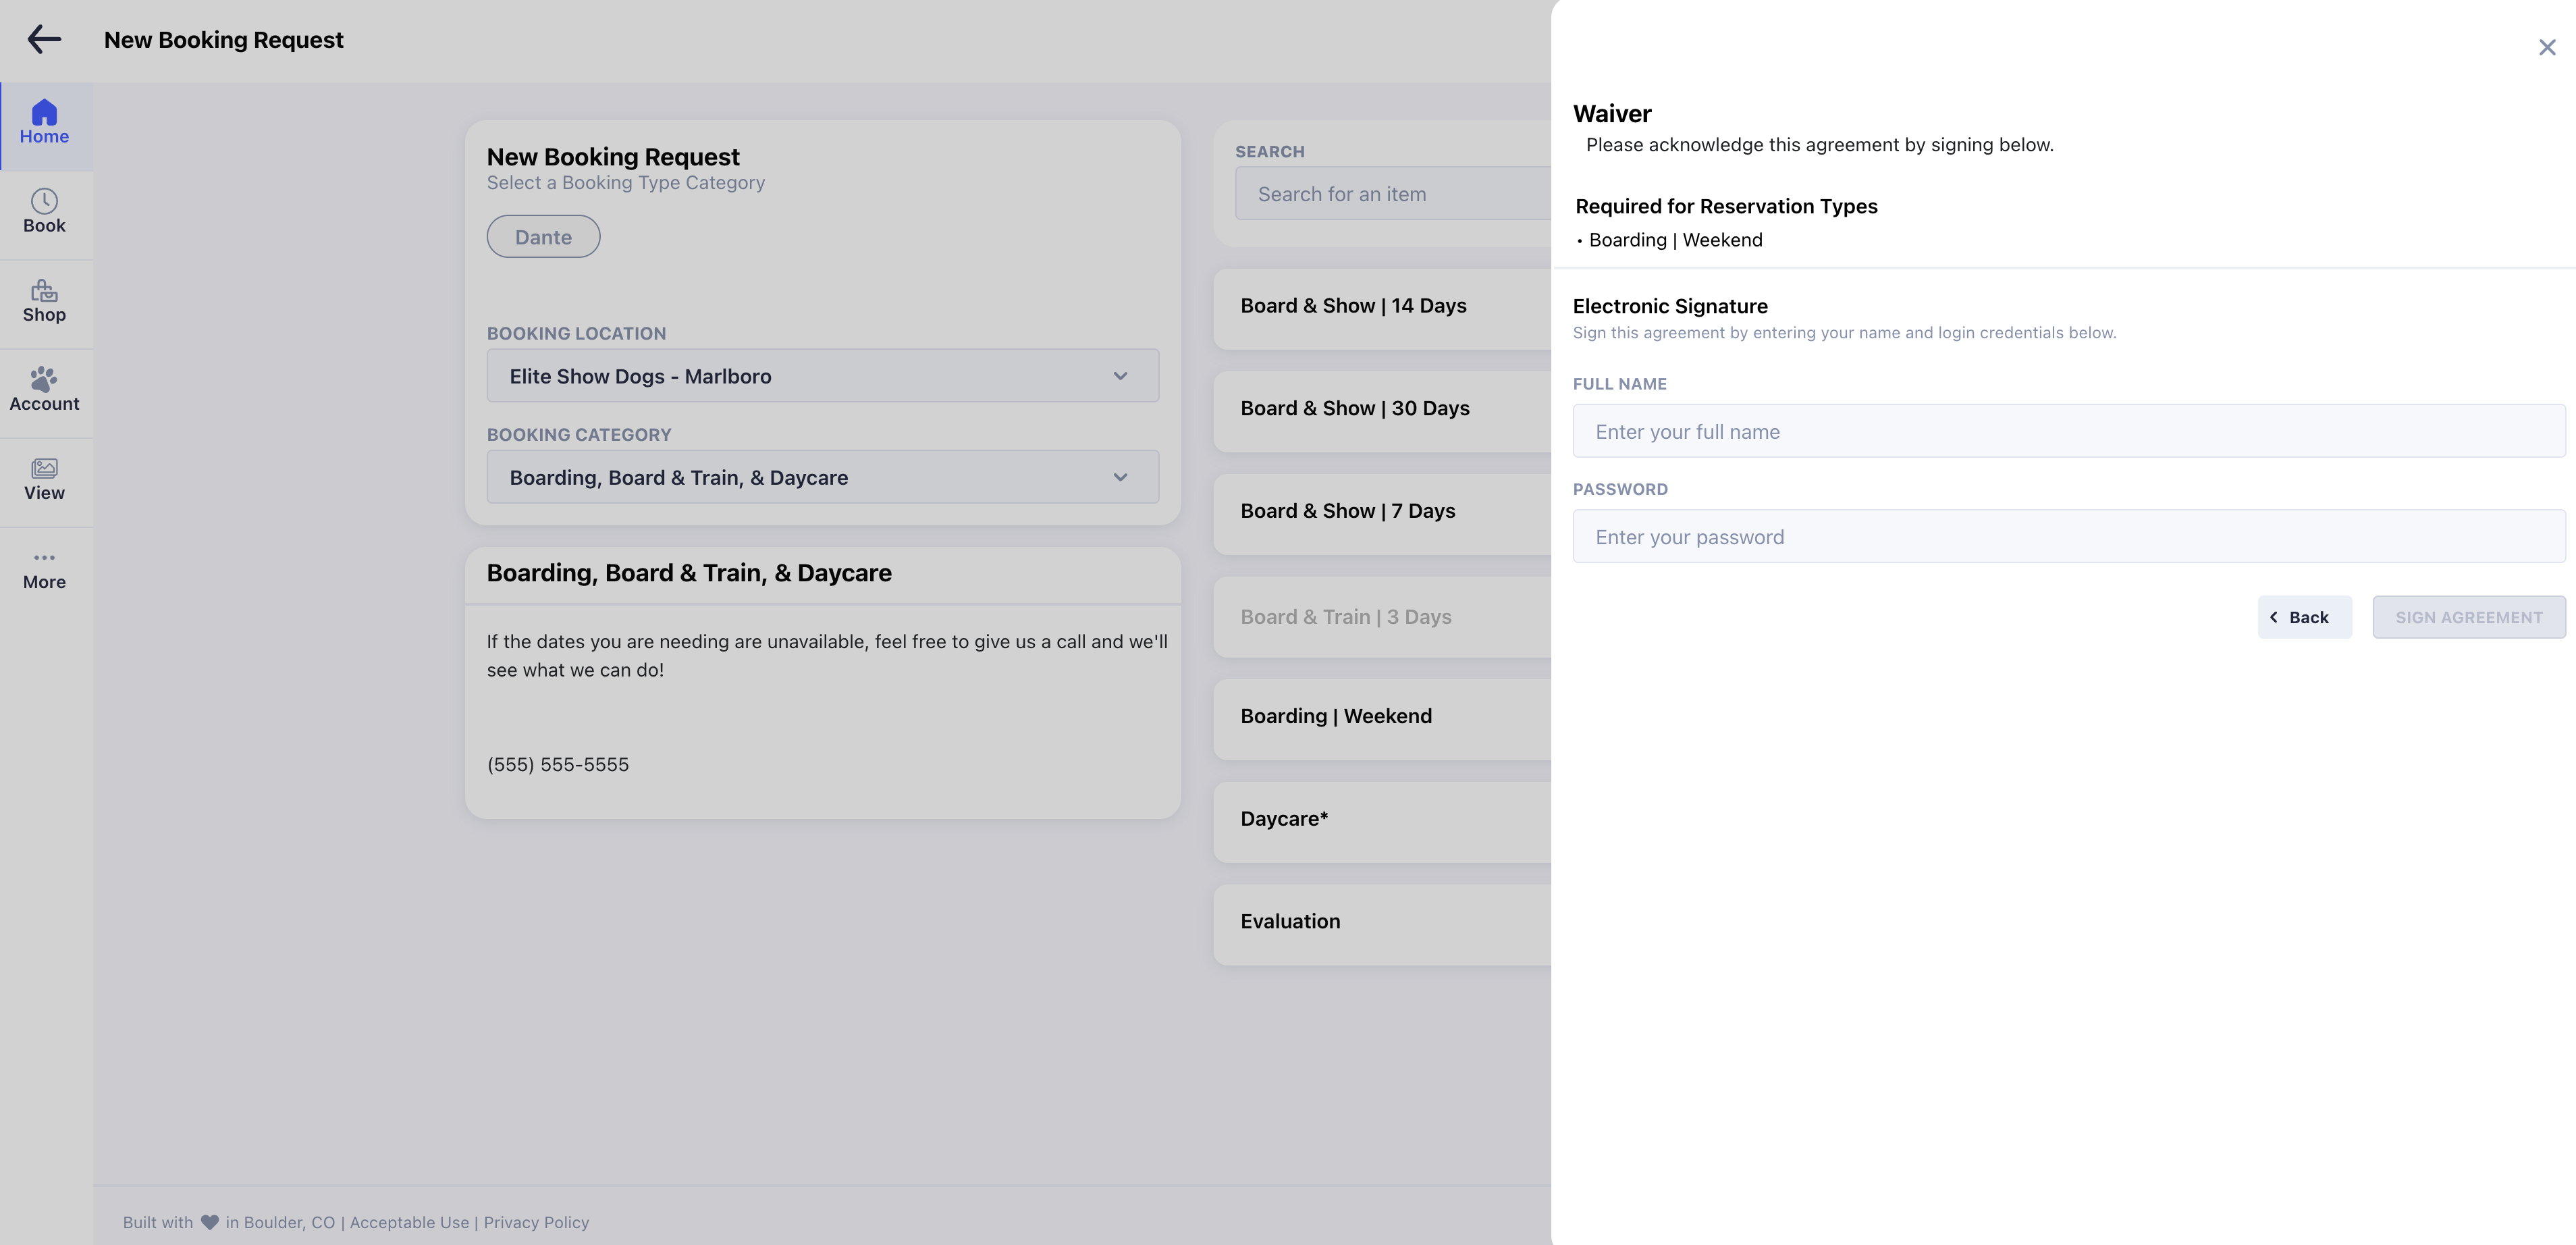Image resolution: width=2576 pixels, height=1245 pixels.
Task: Open the Shop basket icon
Action: [x=44, y=301]
